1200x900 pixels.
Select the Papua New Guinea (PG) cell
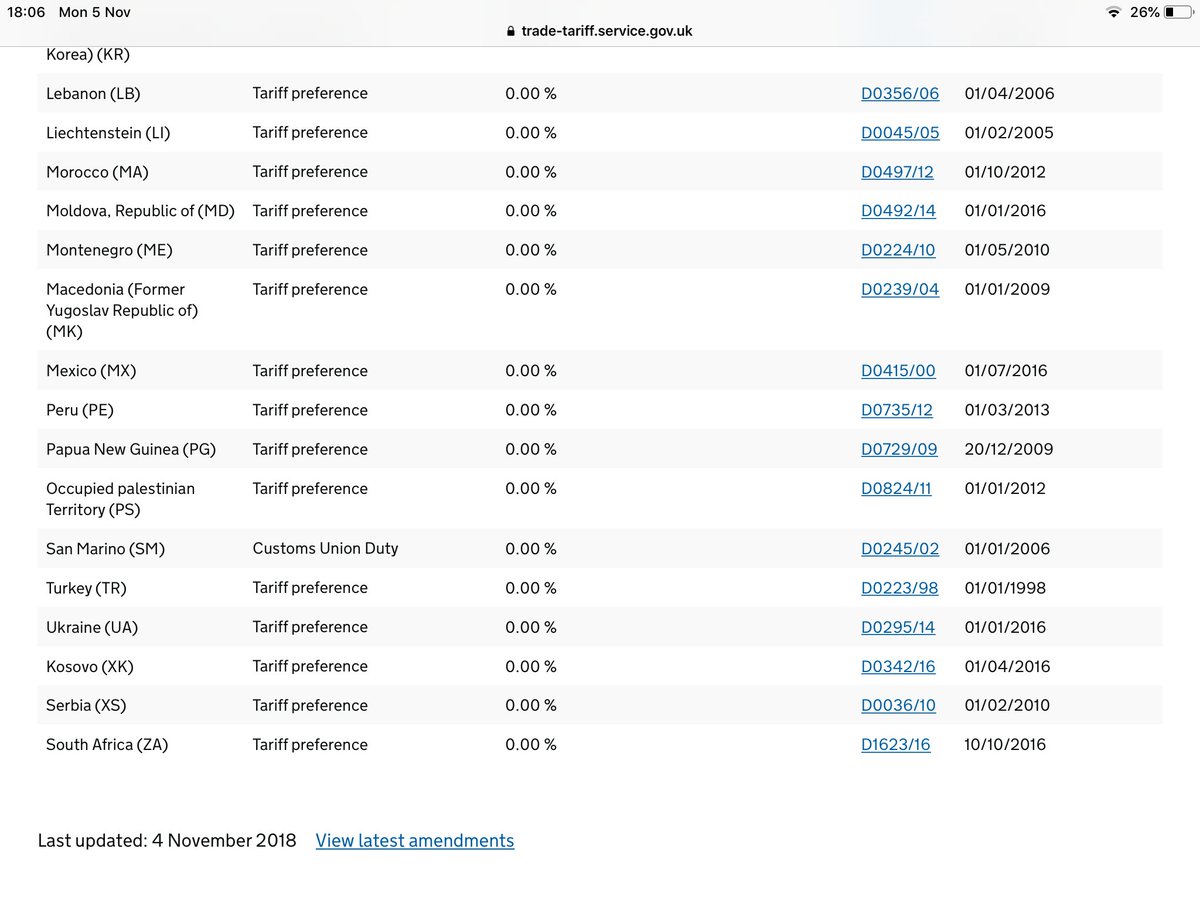point(131,449)
